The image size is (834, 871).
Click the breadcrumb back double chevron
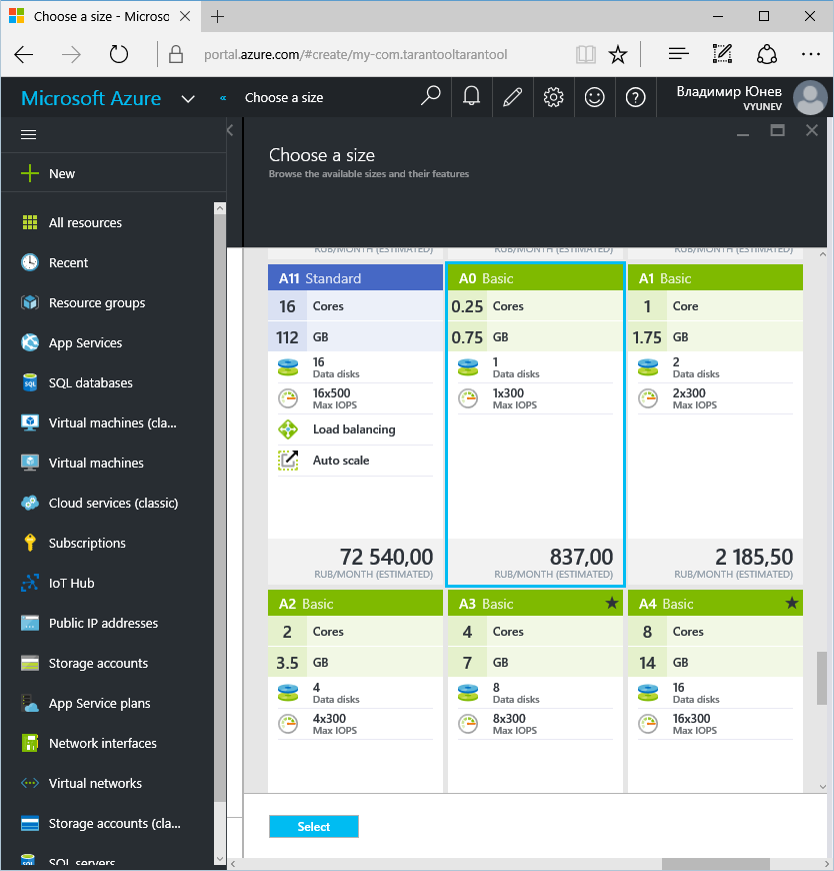(x=223, y=98)
